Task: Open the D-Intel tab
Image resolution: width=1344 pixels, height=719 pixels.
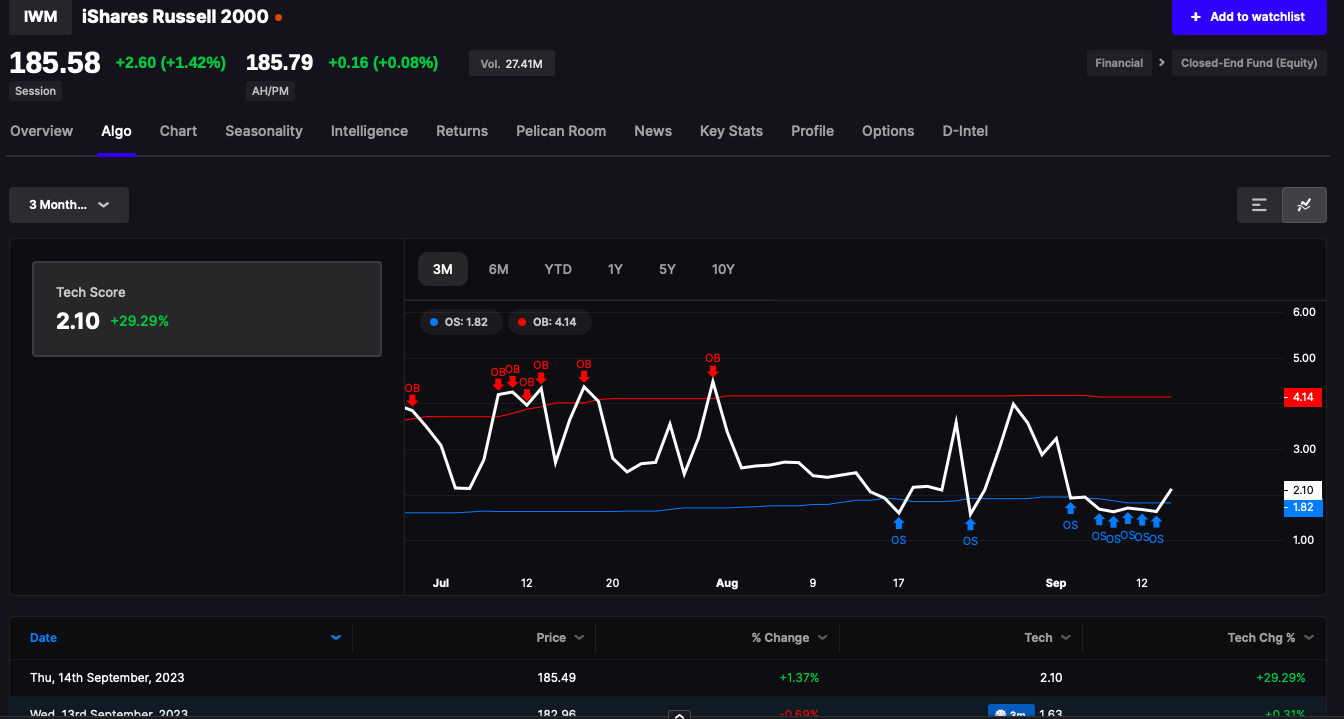Action: [x=965, y=131]
